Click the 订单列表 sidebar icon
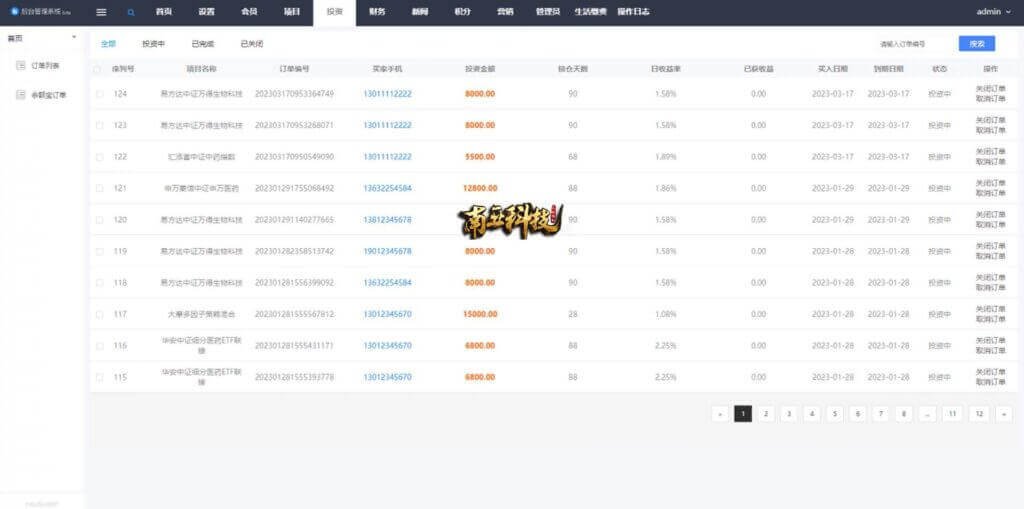The width and height of the screenshot is (1024, 509). 21,65
